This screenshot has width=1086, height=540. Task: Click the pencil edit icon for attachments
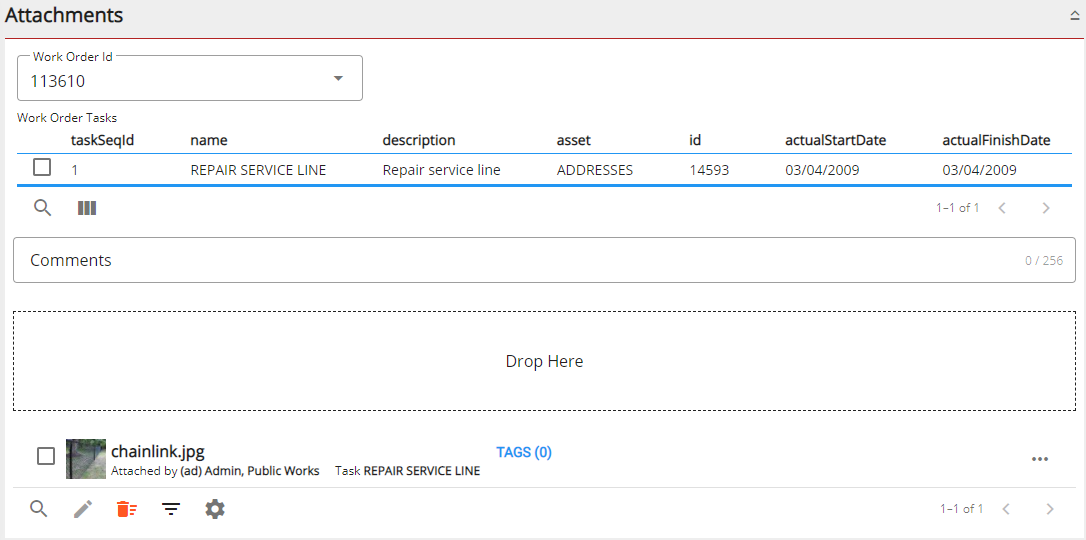[83, 509]
